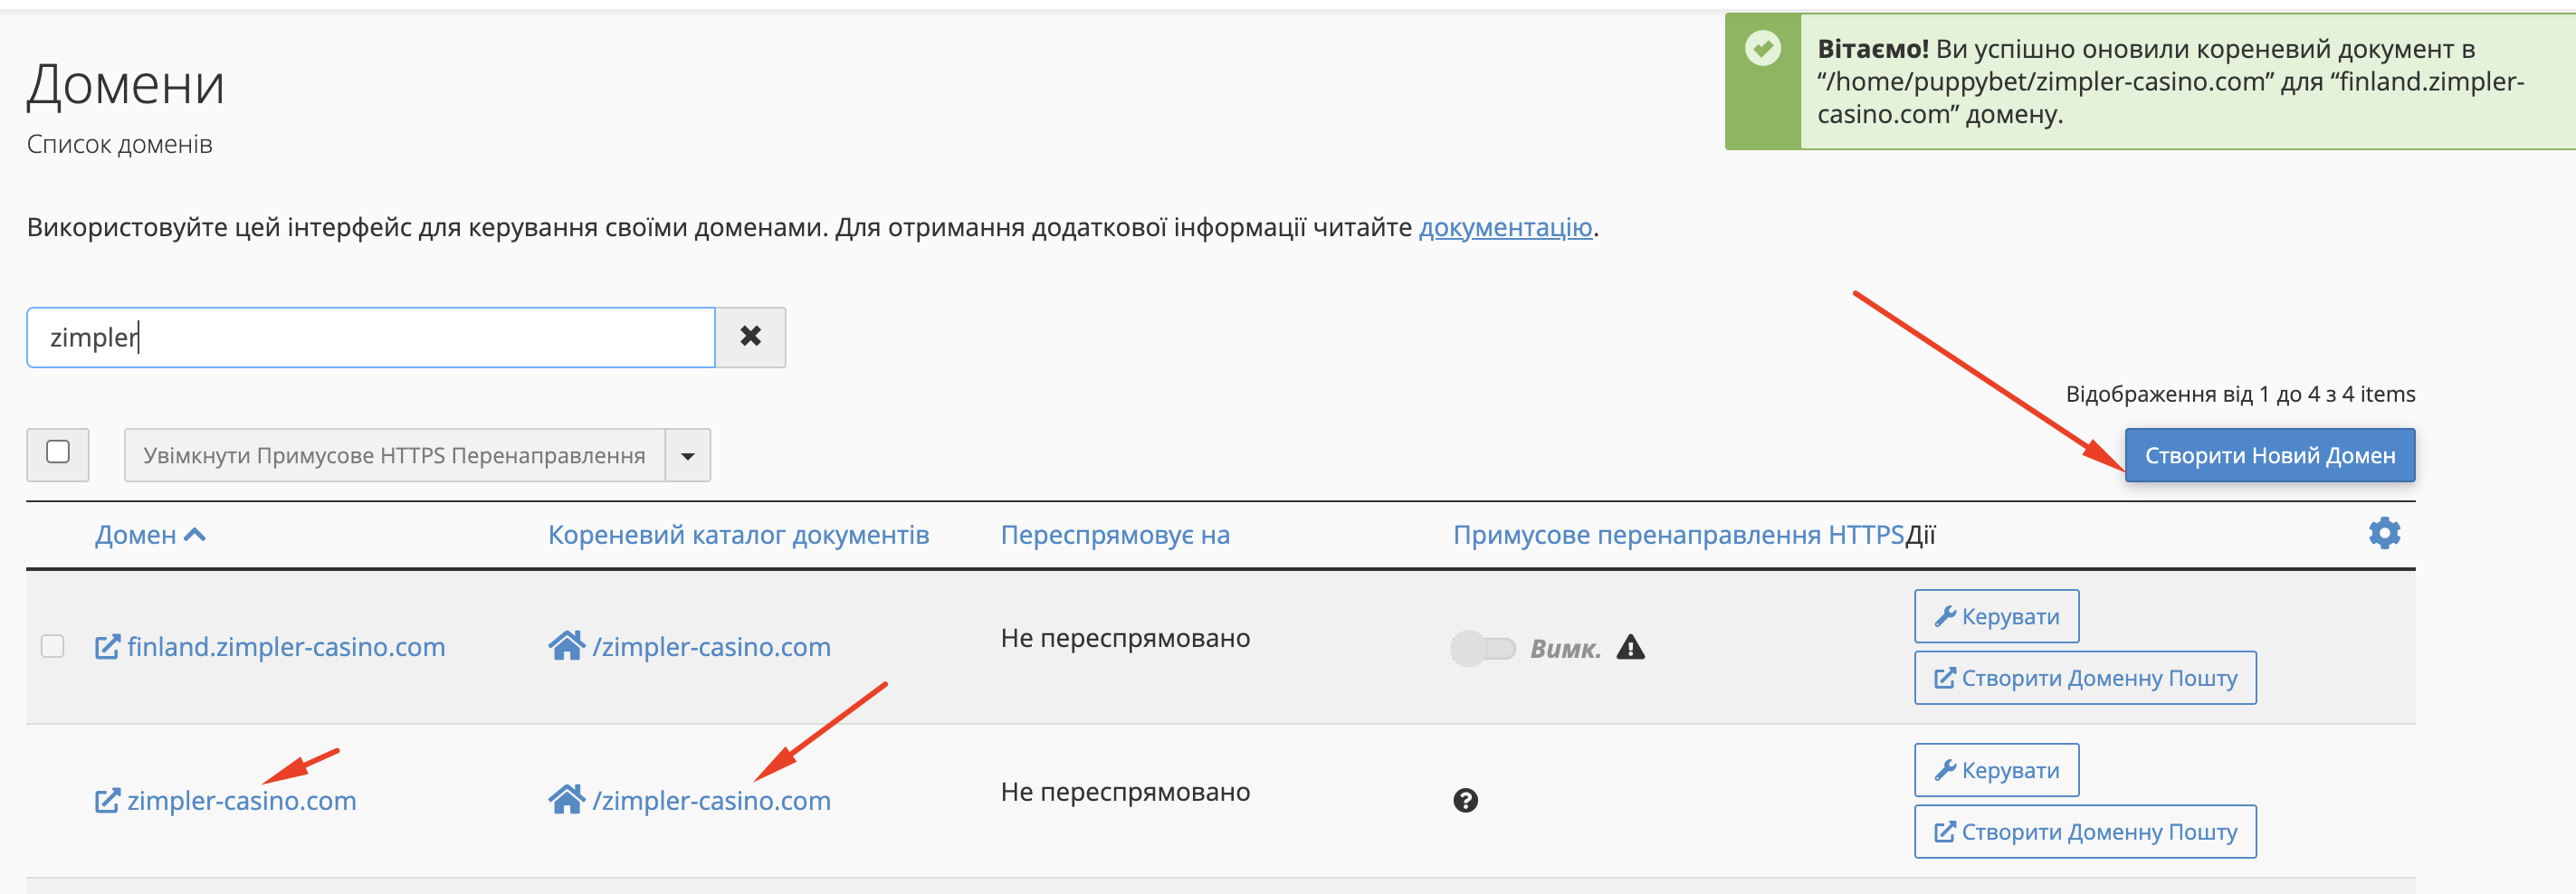Click the Домени page heading
Image resolution: width=2576 pixels, height=894 pixels.
click(126, 85)
